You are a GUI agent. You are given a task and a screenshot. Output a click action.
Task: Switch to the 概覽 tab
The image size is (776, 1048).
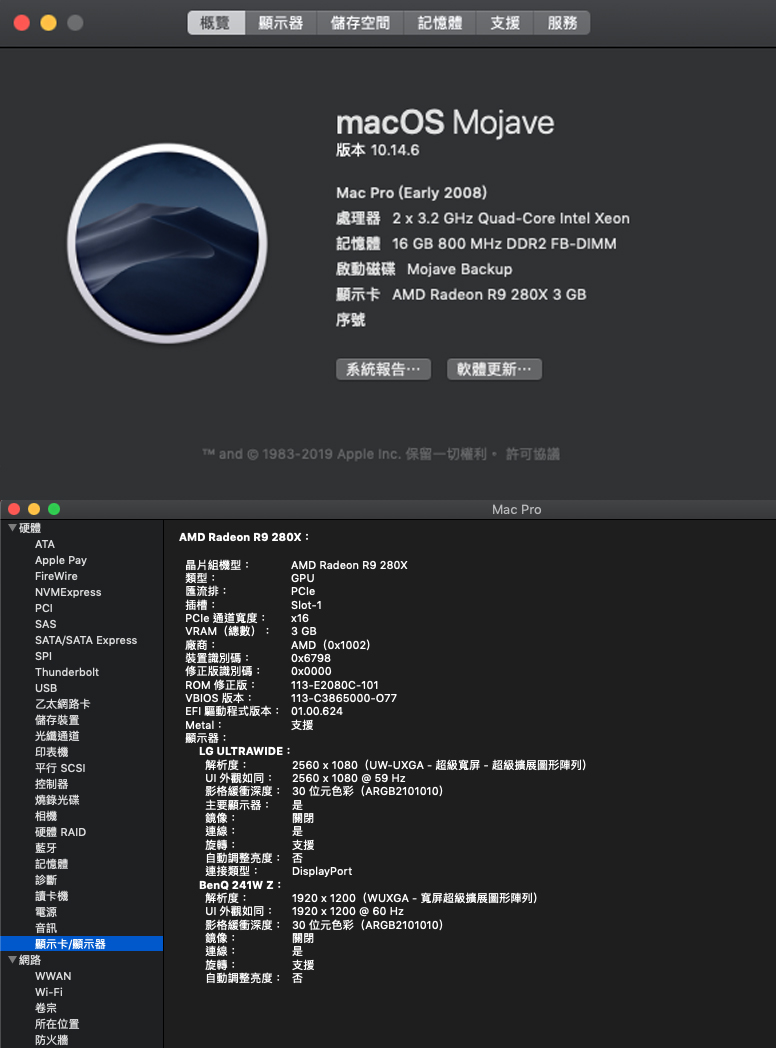point(216,23)
